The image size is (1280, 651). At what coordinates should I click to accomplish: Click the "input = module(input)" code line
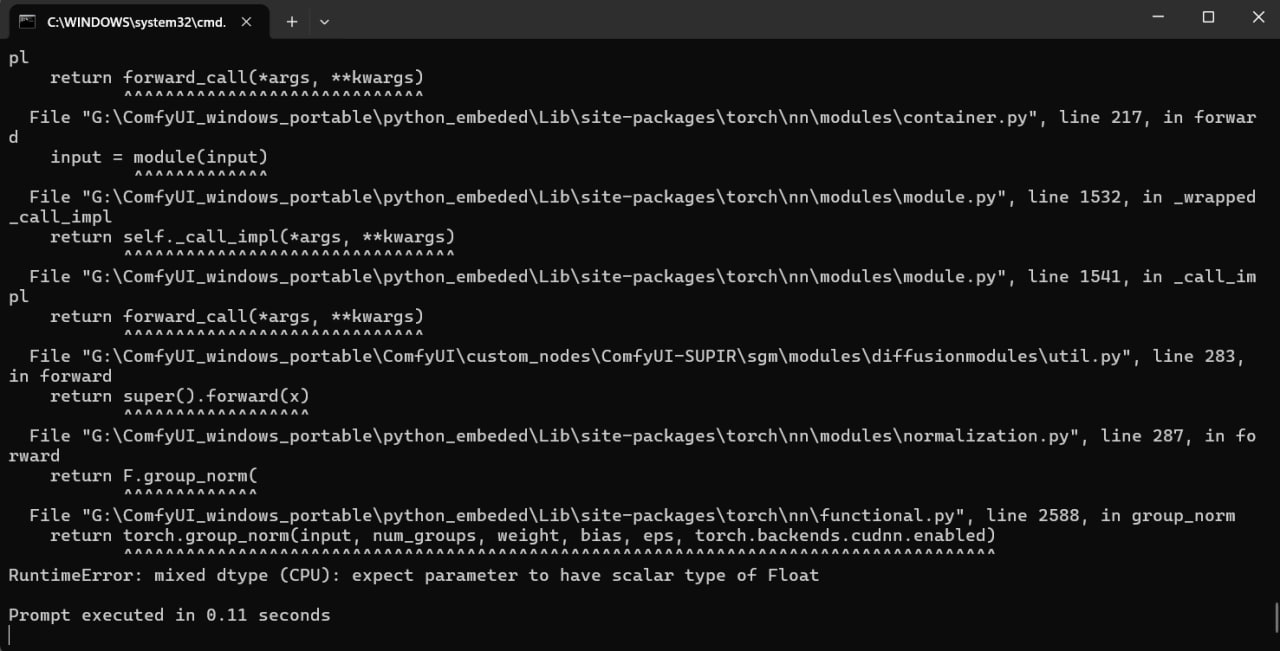[159, 157]
